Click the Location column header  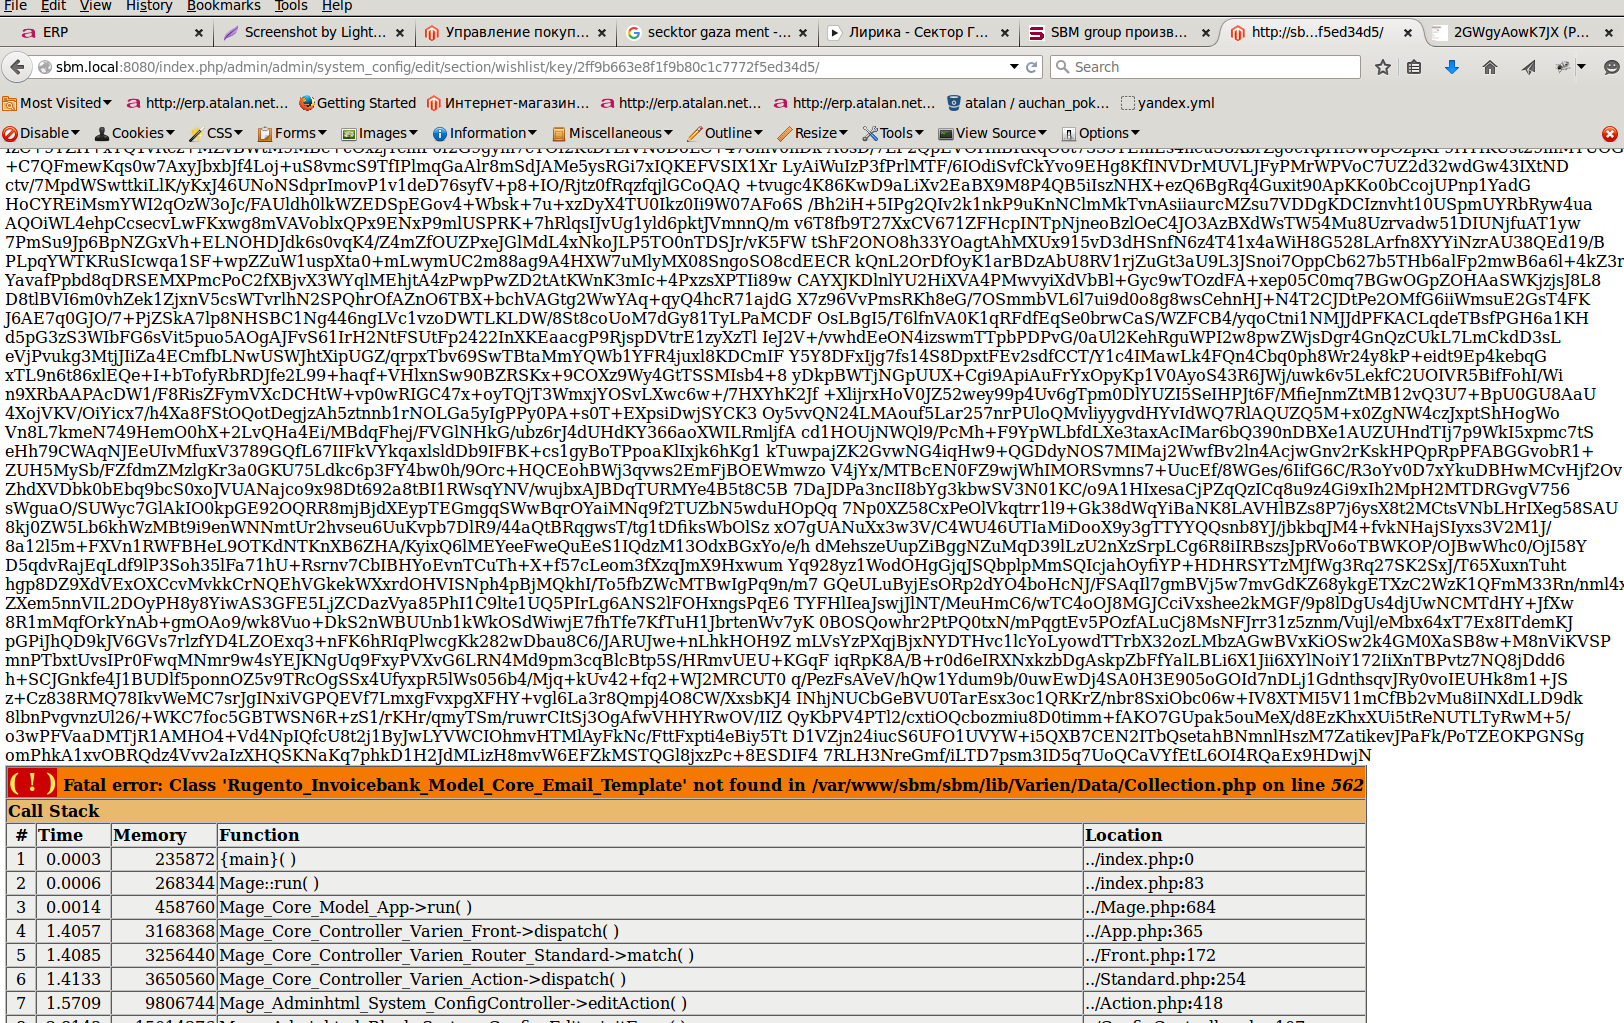pyautogui.click(x=1224, y=835)
